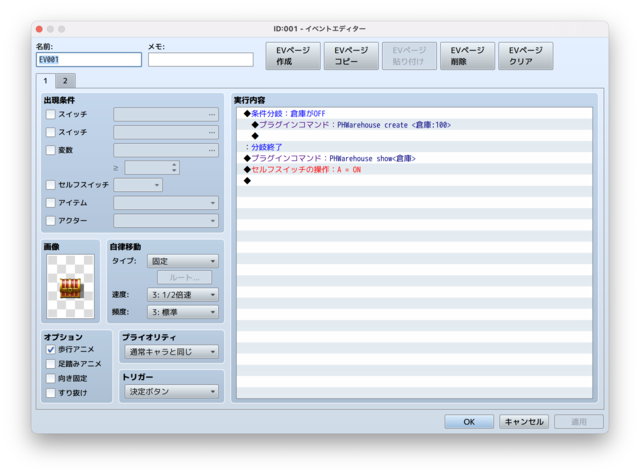Select the PHWarehouse create plugin command line
The image size is (640, 475).
pos(414,125)
